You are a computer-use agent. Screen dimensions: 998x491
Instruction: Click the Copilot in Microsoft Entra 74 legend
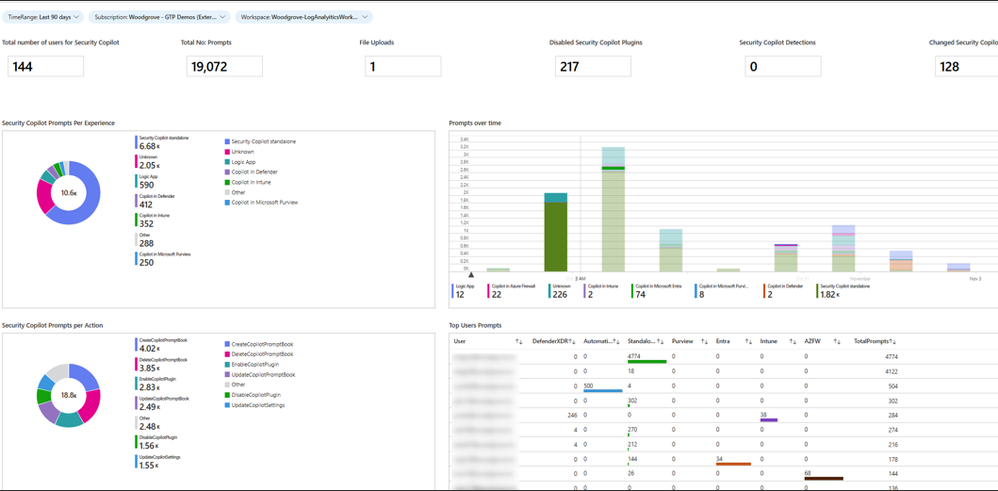[657, 291]
